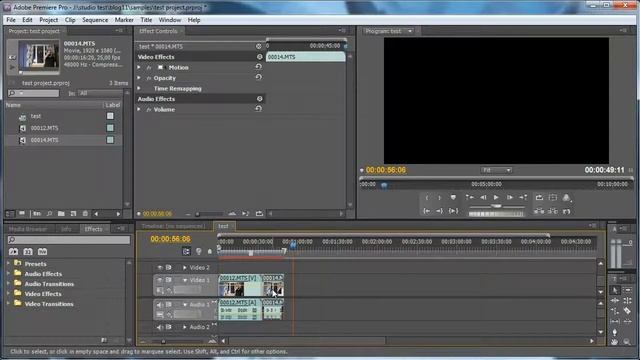Play In to Out button
Screen dimensions: 640x360
(453, 211)
